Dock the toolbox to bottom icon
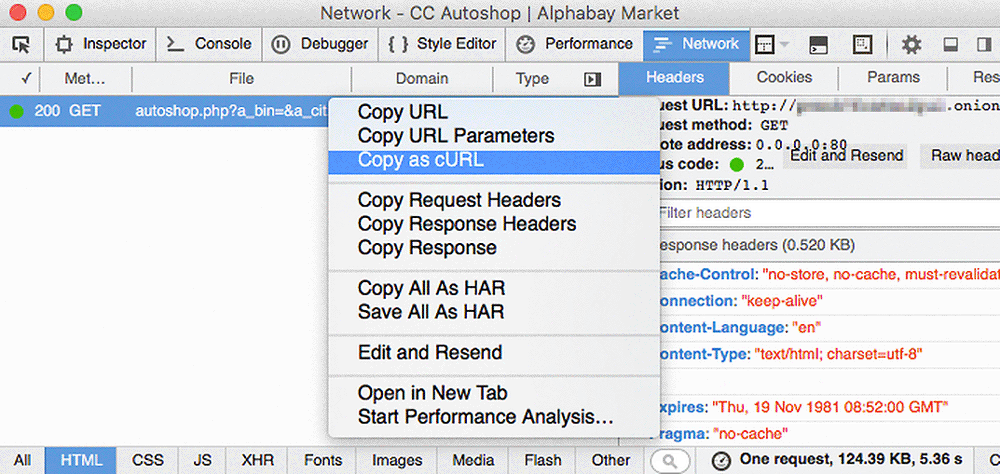 coord(951,45)
